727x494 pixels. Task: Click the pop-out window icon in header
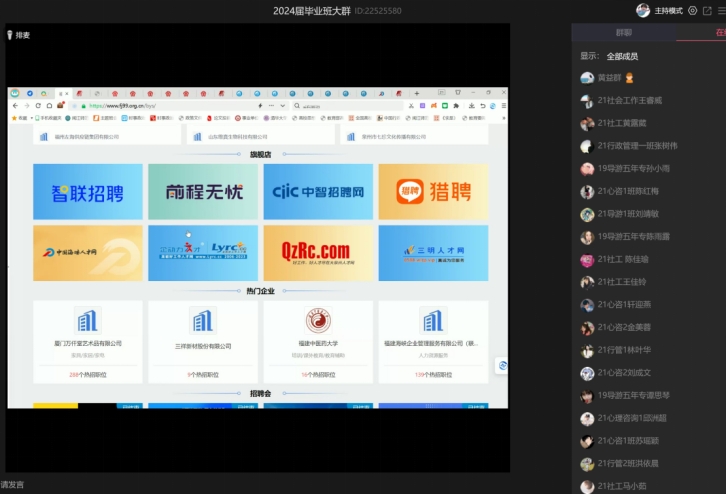[707, 10]
